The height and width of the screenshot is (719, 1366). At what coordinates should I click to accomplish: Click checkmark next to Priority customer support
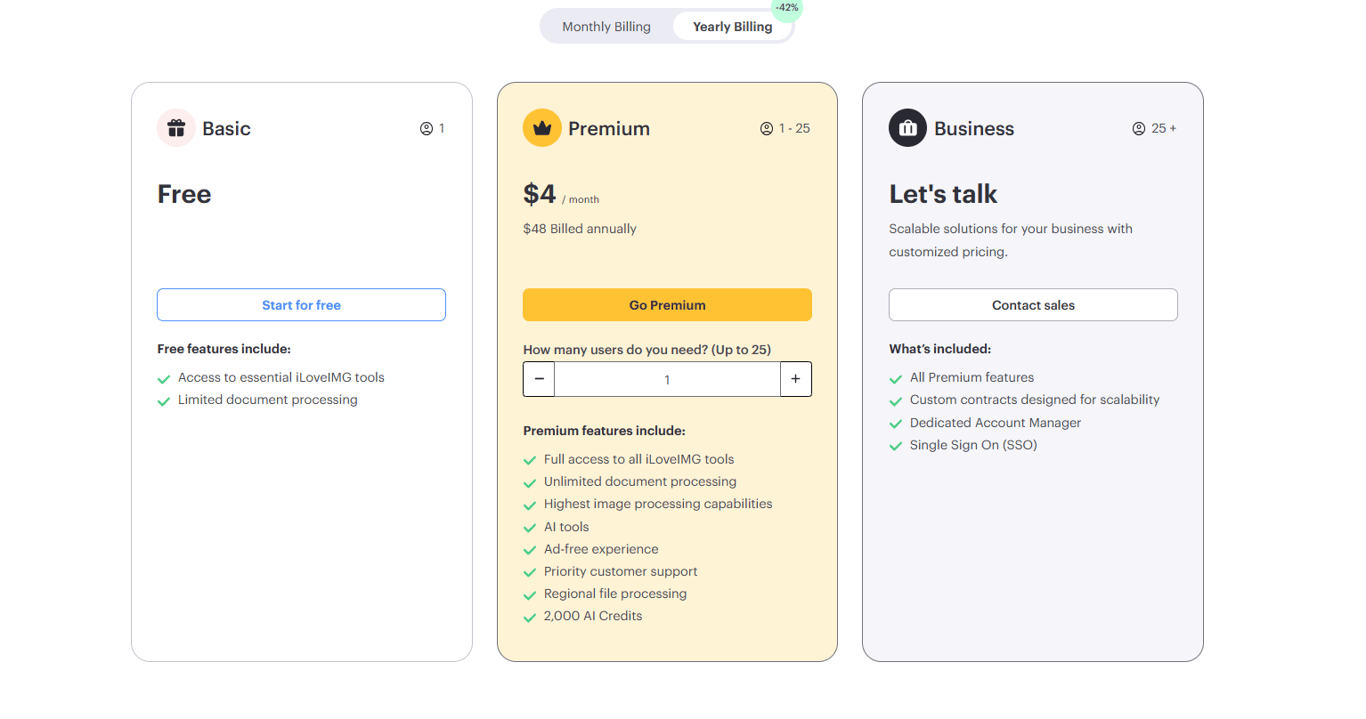tap(530, 572)
